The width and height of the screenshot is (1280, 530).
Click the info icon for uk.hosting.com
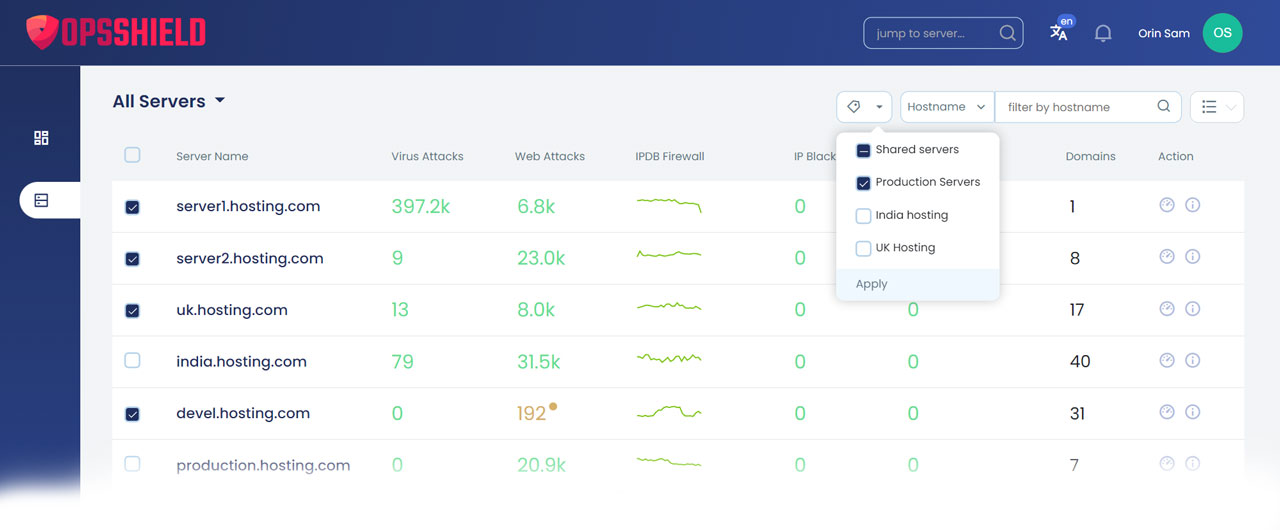[x=1192, y=309]
